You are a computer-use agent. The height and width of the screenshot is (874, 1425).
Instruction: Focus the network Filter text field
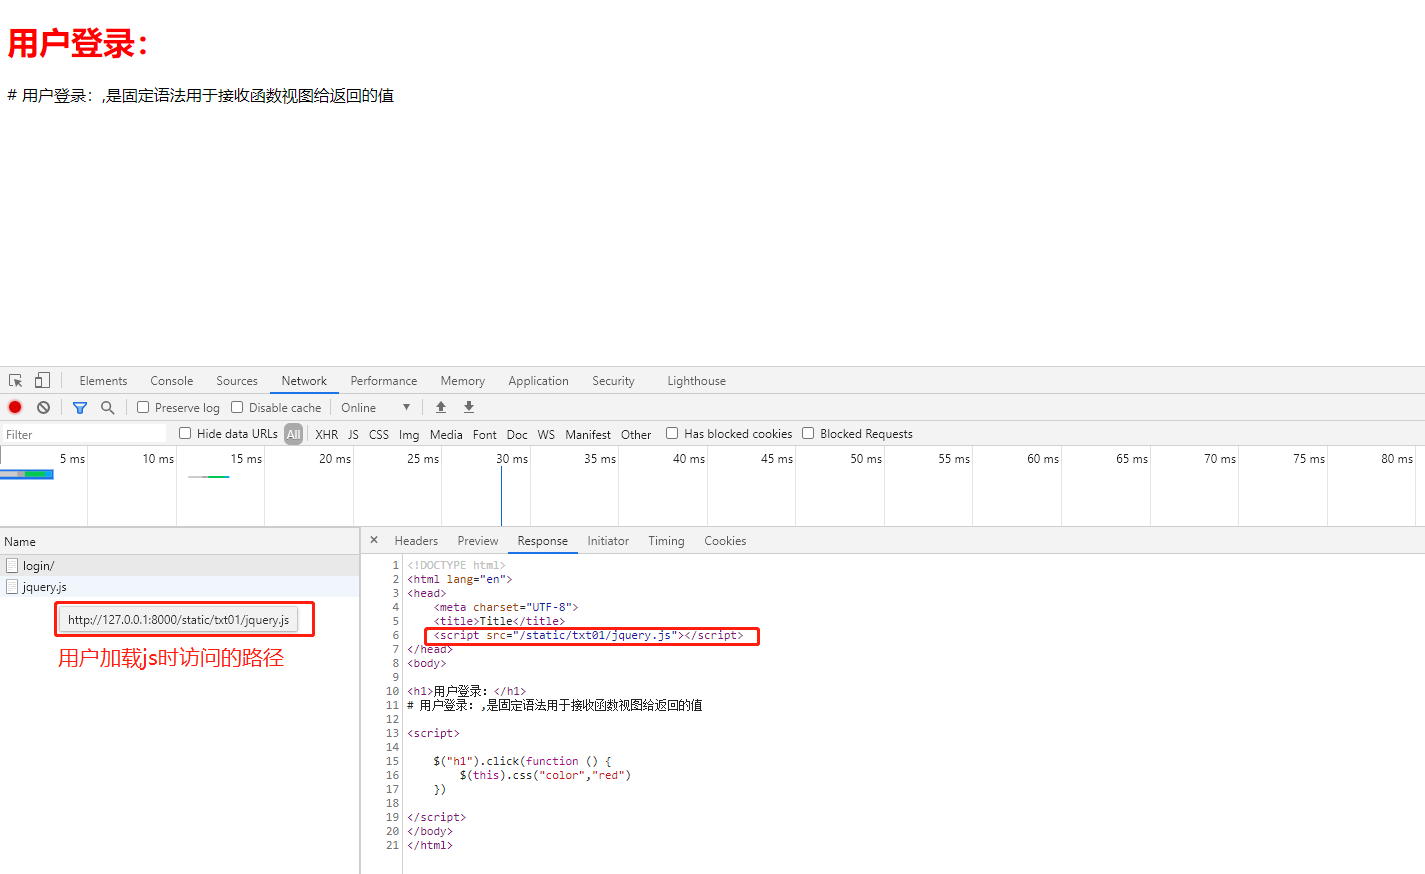coord(84,434)
